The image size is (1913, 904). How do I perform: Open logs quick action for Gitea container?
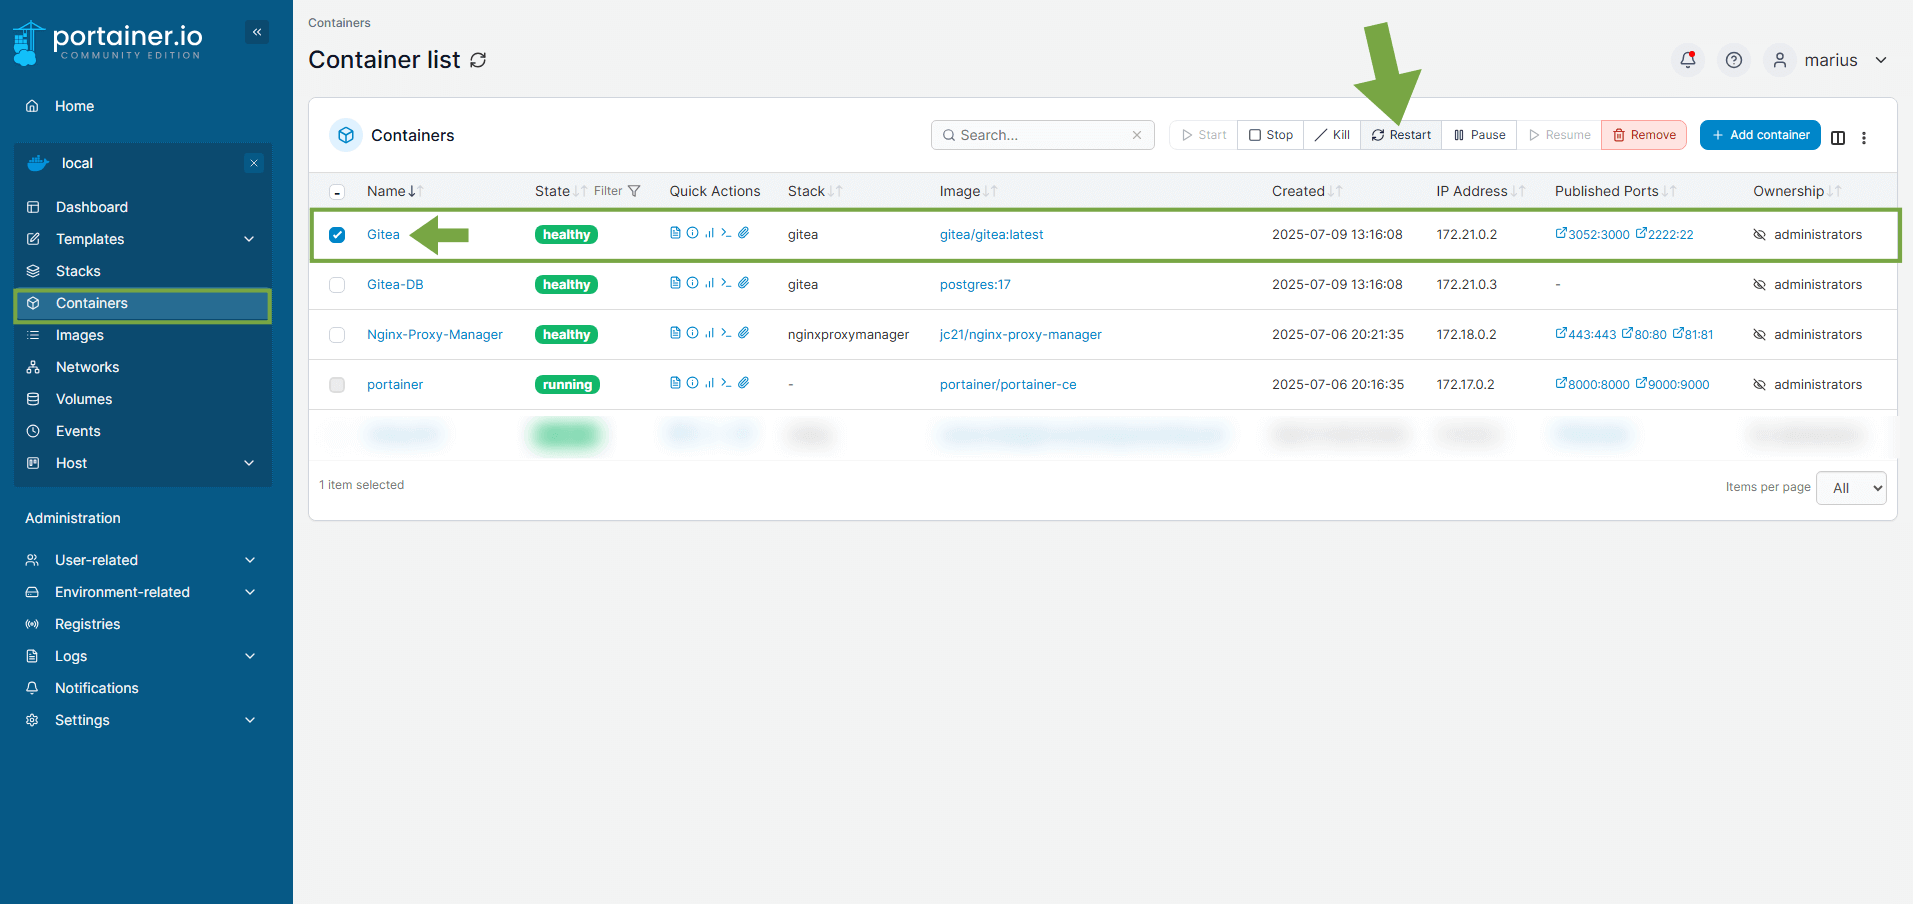[x=675, y=233]
